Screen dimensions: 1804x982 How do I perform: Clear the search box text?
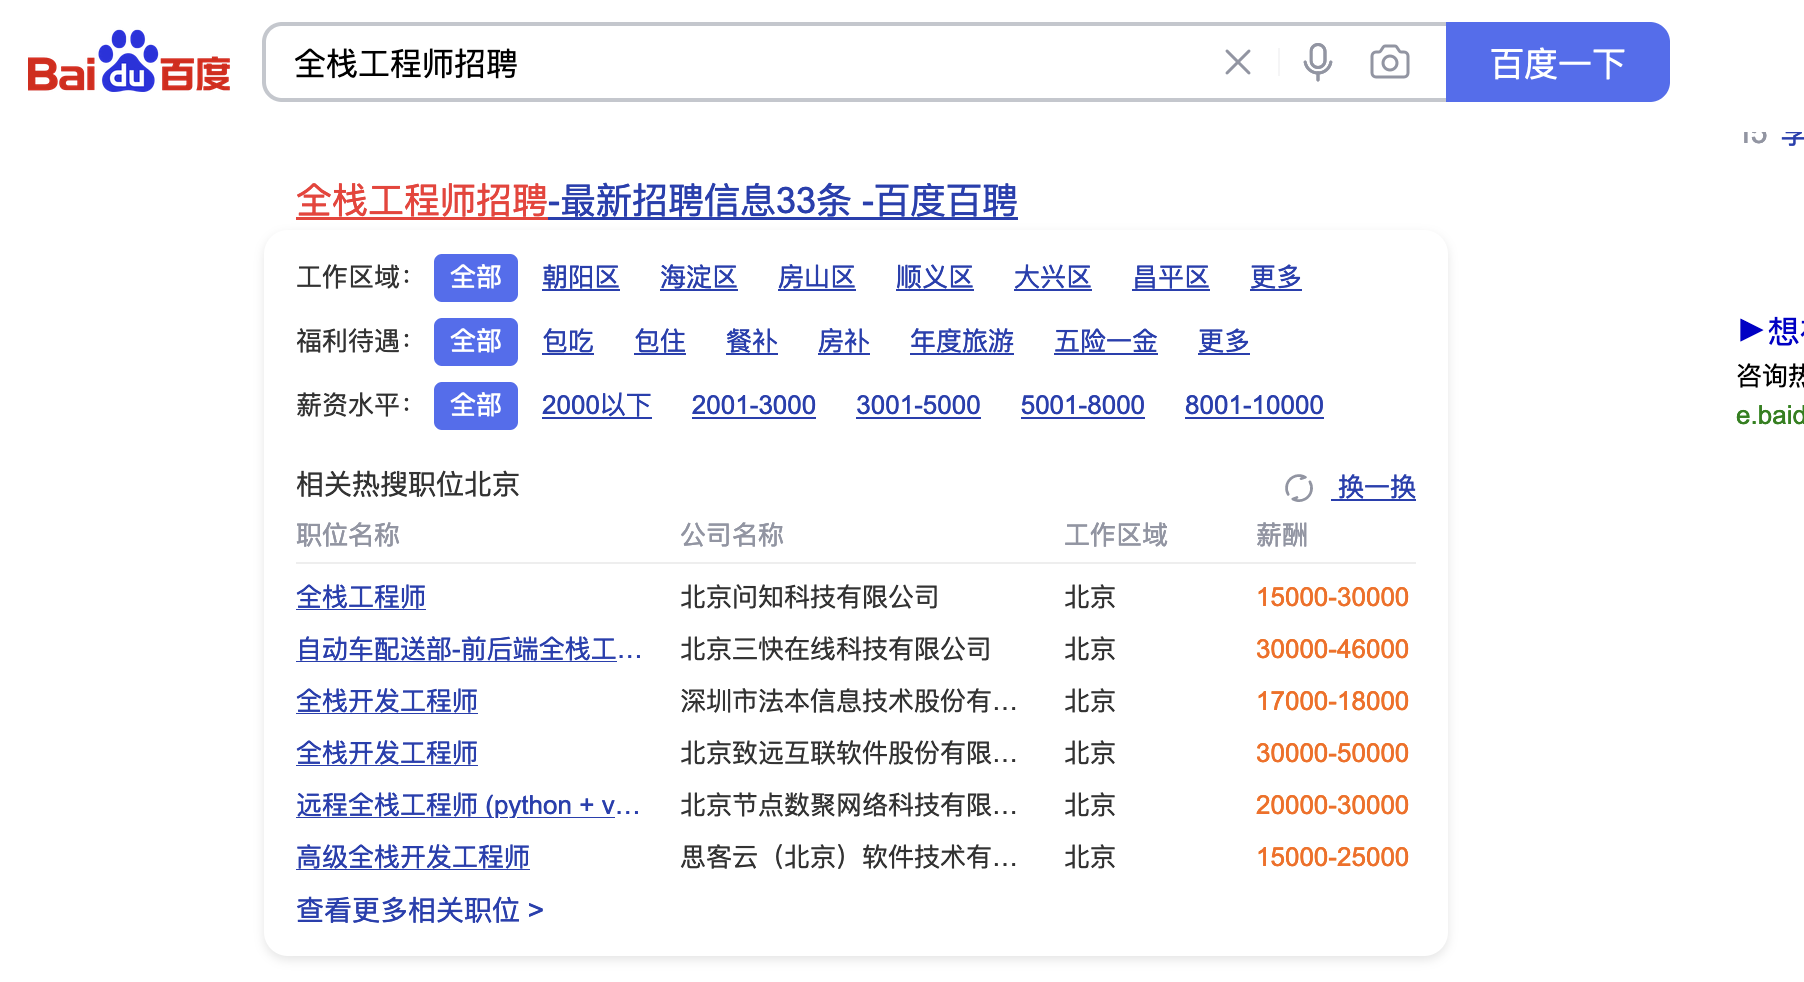pyautogui.click(x=1237, y=63)
